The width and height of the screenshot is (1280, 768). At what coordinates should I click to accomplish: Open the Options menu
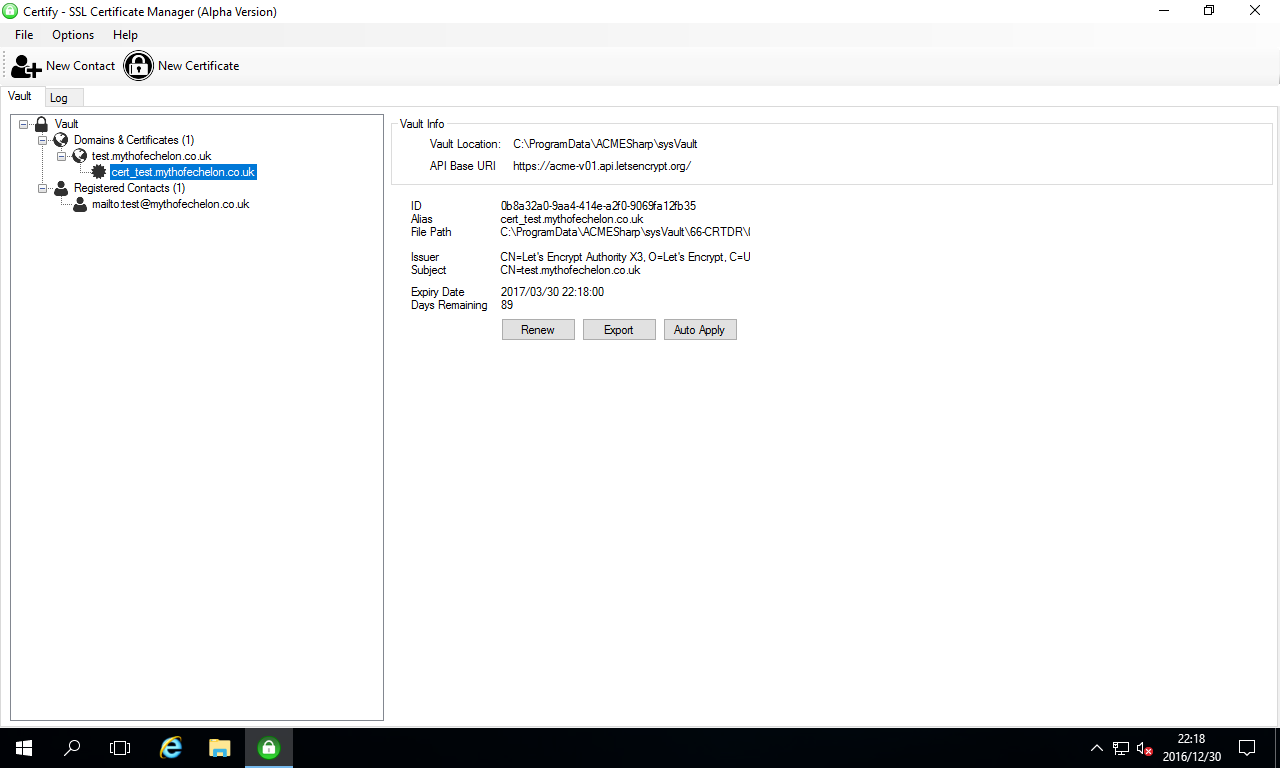click(x=73, y=35)
